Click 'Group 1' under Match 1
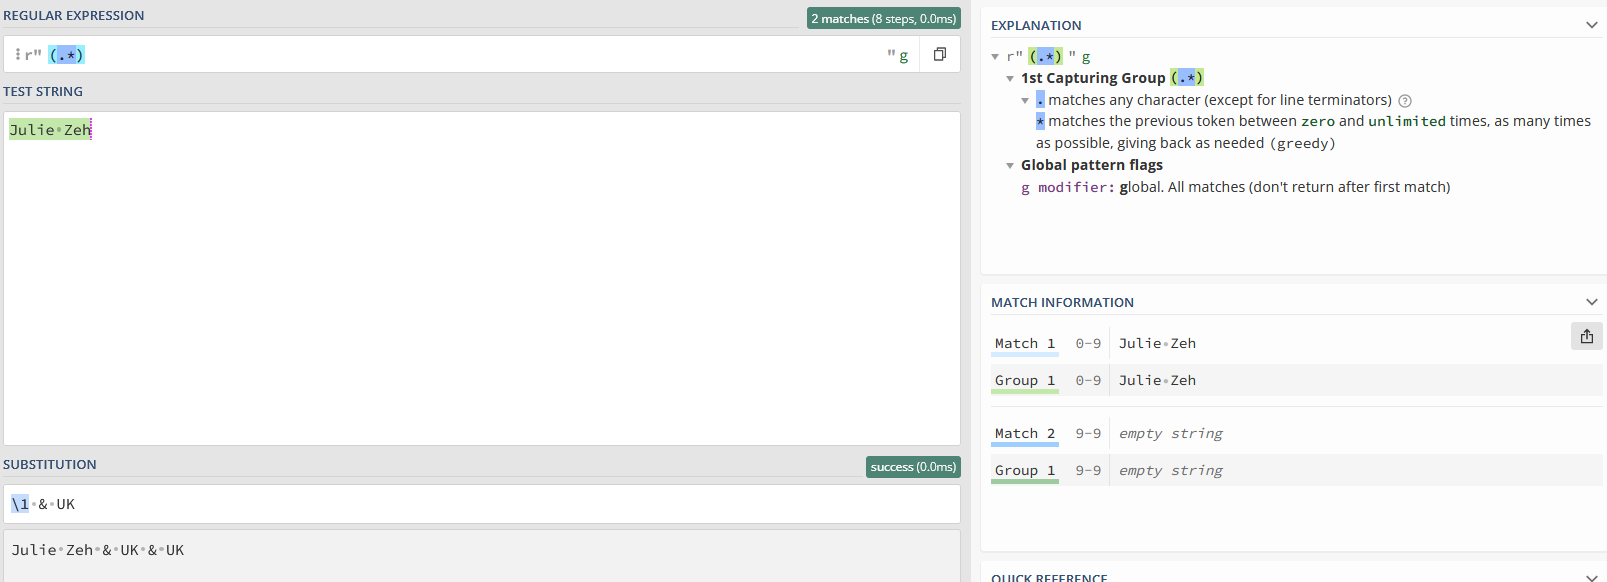This screenshot has height=582, width=1607. tap(1025, 380)
